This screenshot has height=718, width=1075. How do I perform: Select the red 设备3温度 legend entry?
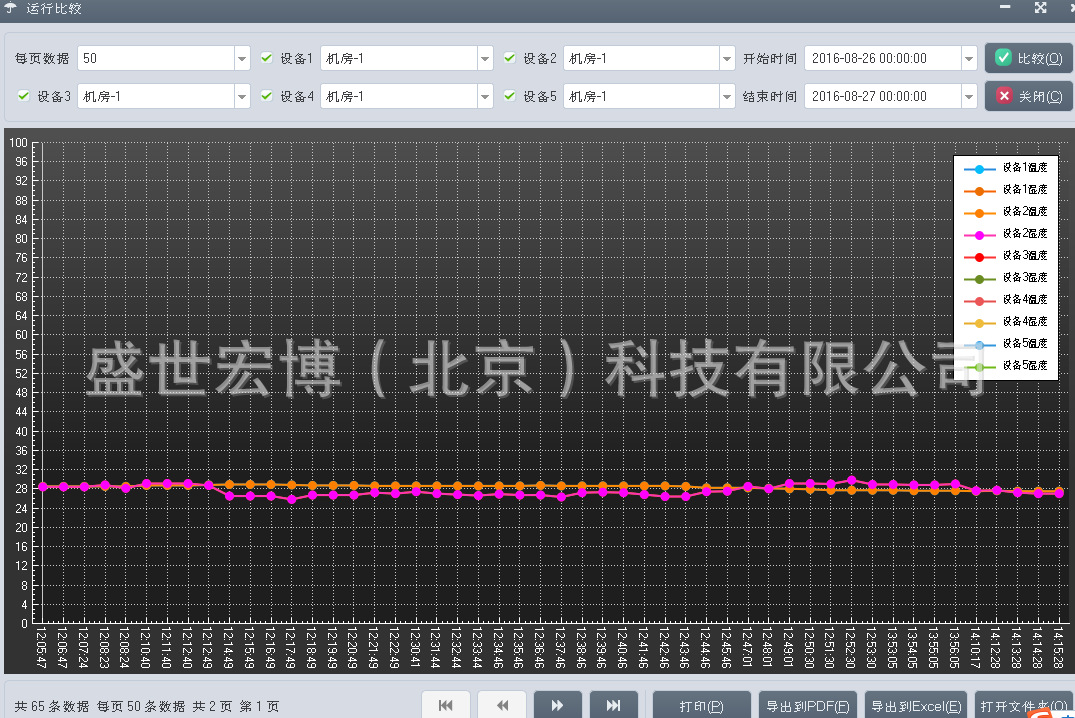1006,256
